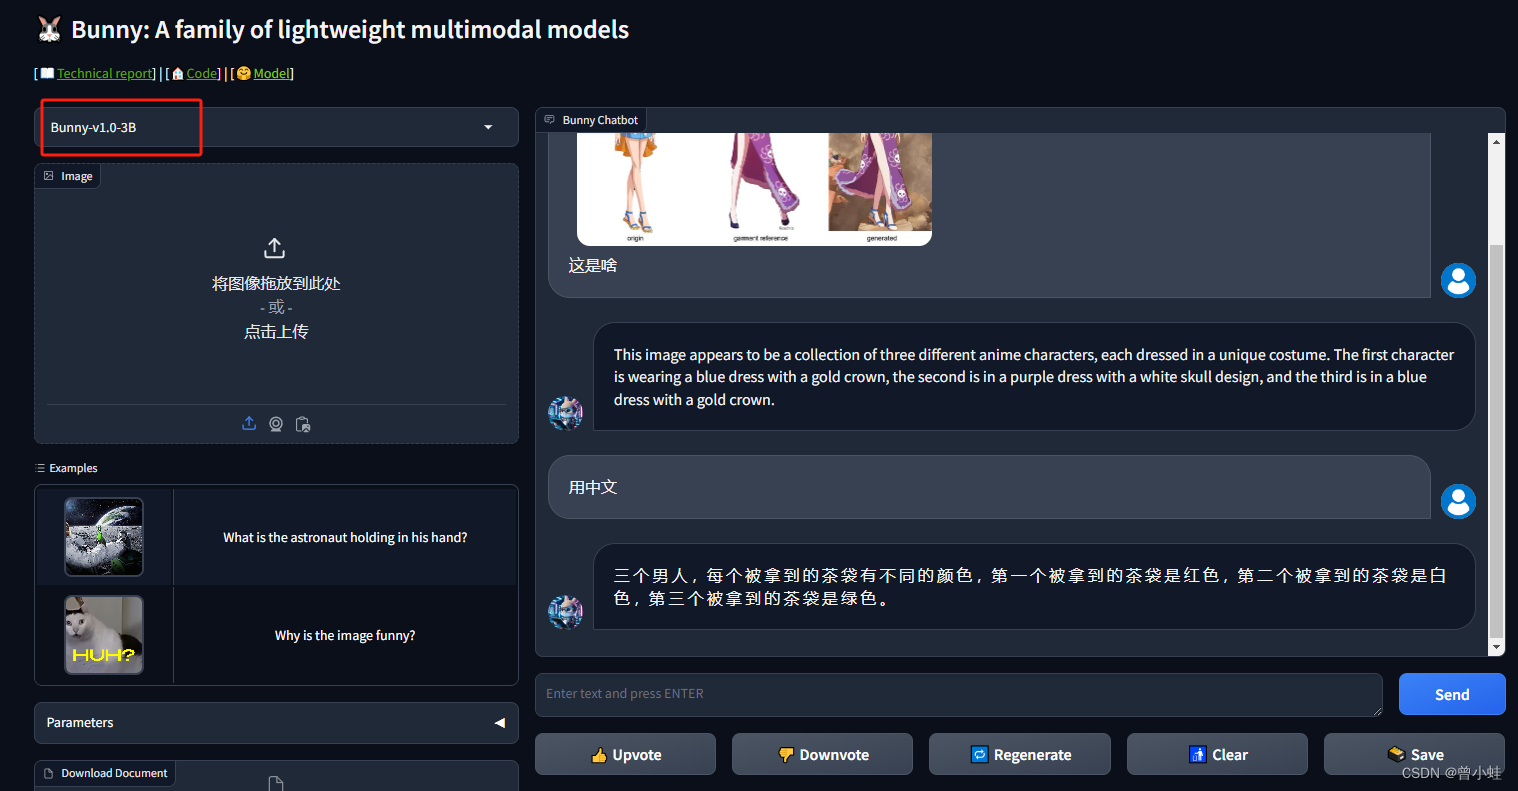Click the chat scrollbar down arrow
Viewport: 1518px width, 791px height.
[1496, 648]
